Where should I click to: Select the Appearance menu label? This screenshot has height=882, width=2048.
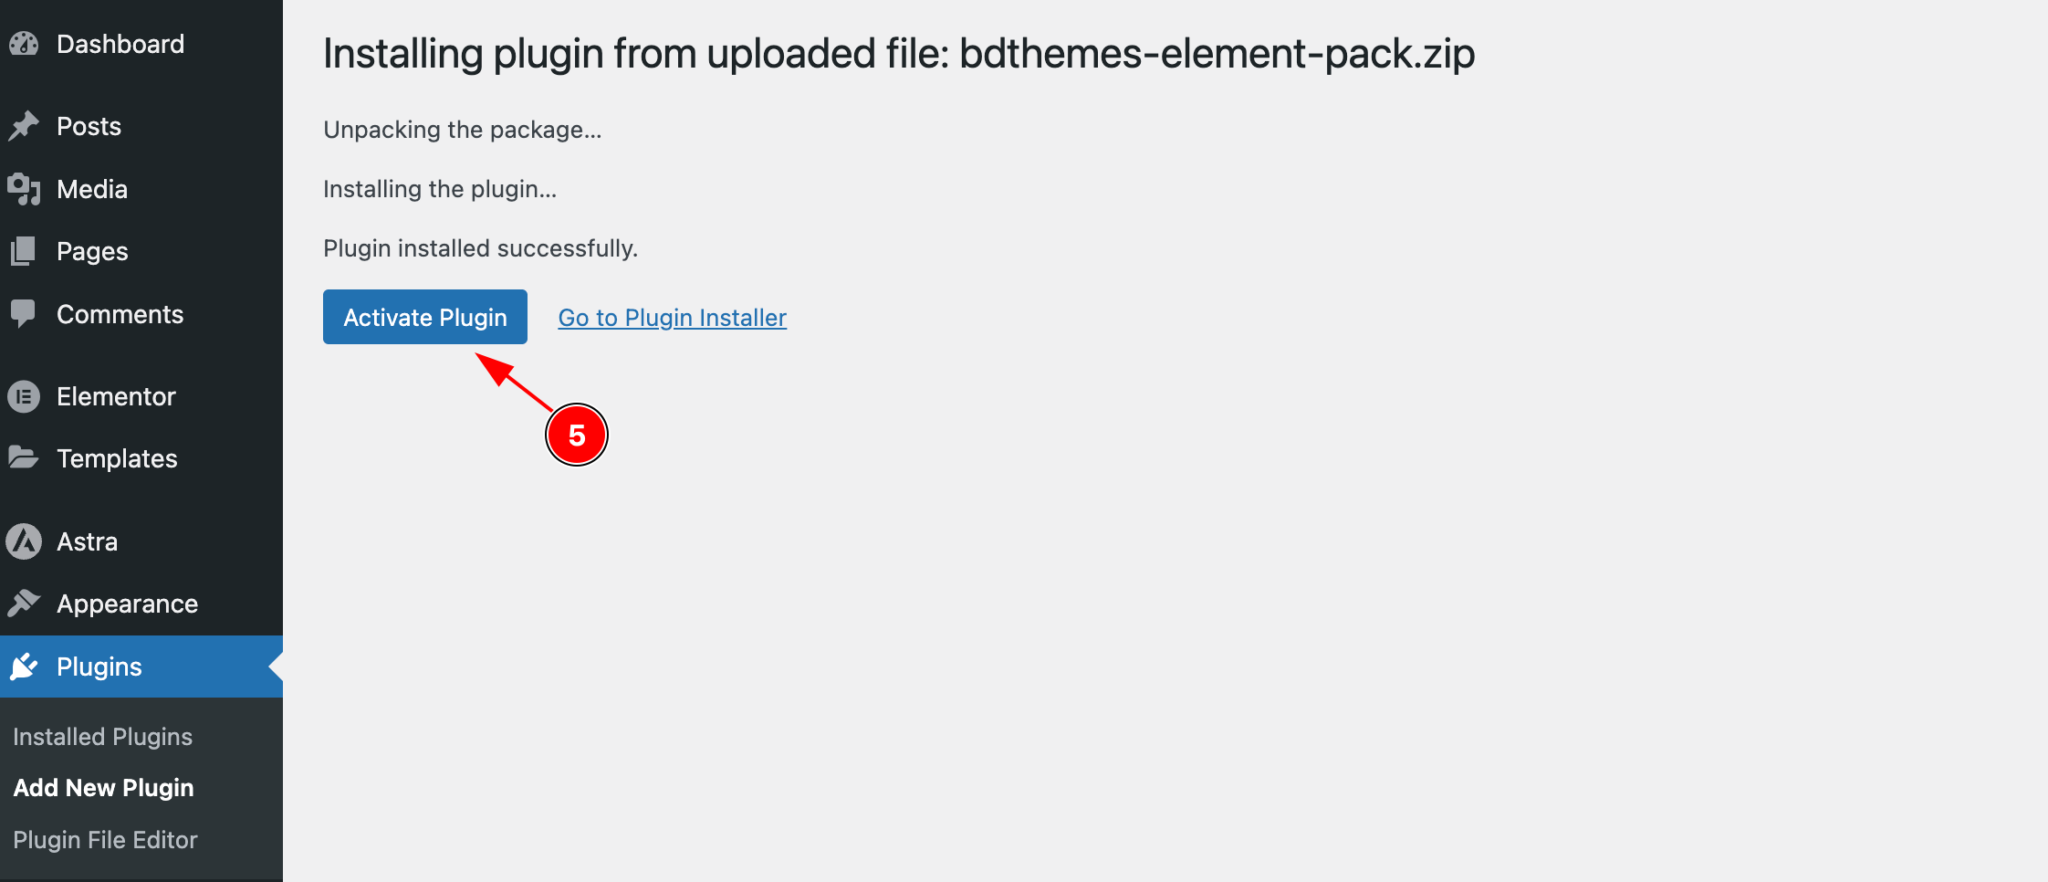pos(126,603)
